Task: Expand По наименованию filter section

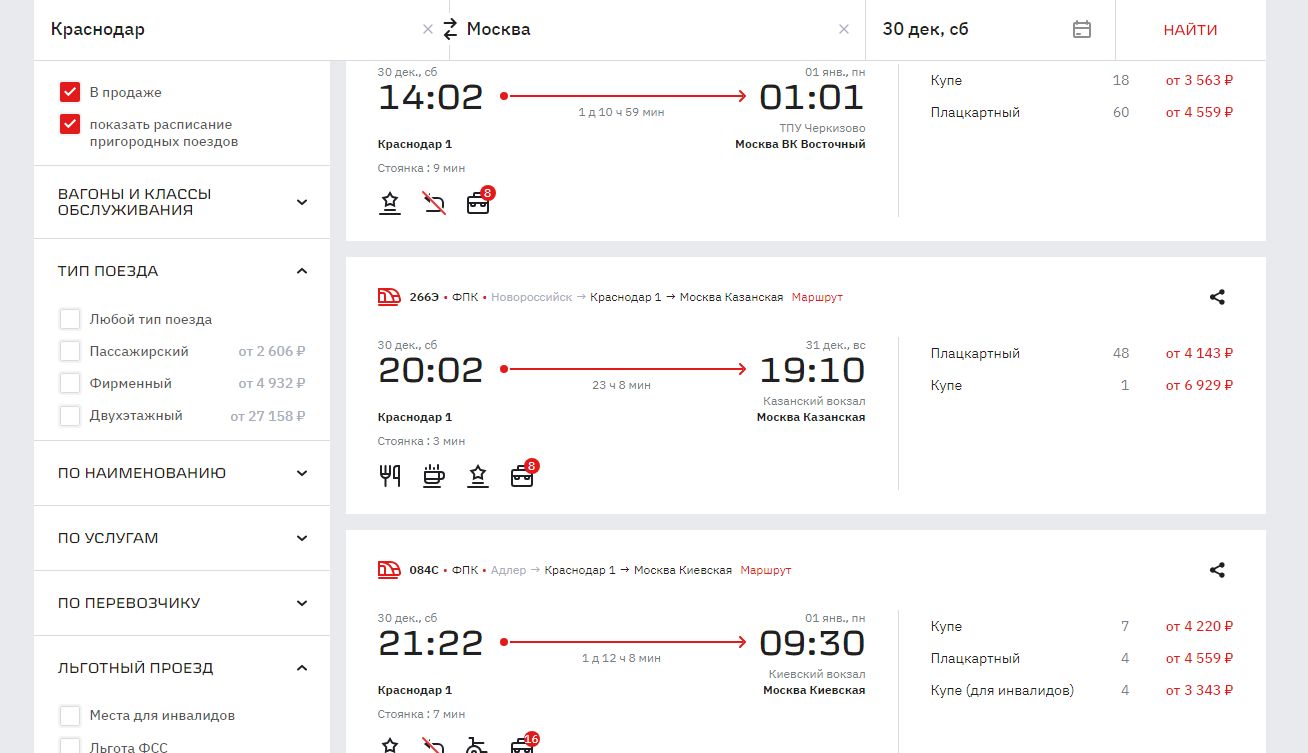Action: 302,473
